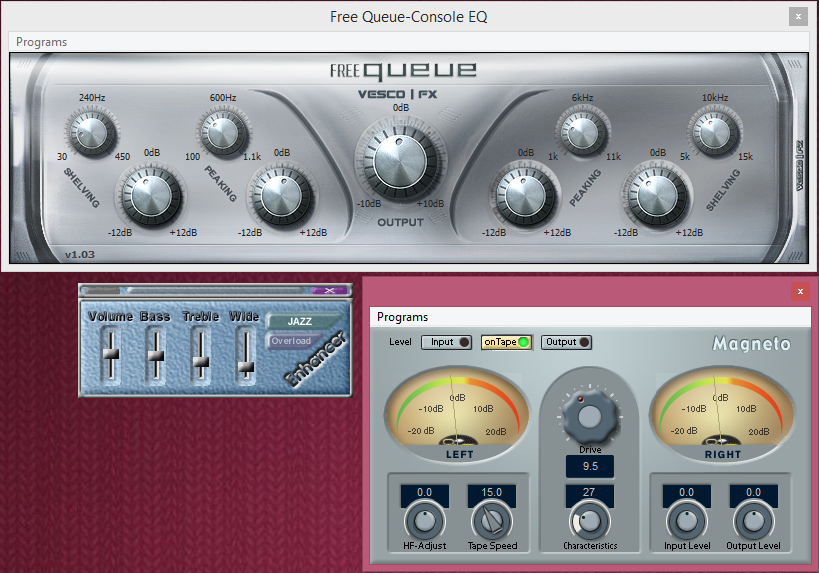Click the Bass slider in Enhancer

click(x=156, y=355)
